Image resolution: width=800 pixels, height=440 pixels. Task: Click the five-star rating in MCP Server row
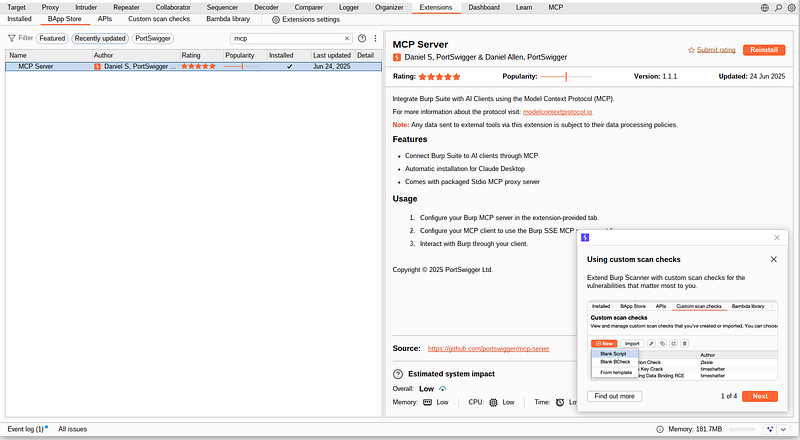pos(198,66)
